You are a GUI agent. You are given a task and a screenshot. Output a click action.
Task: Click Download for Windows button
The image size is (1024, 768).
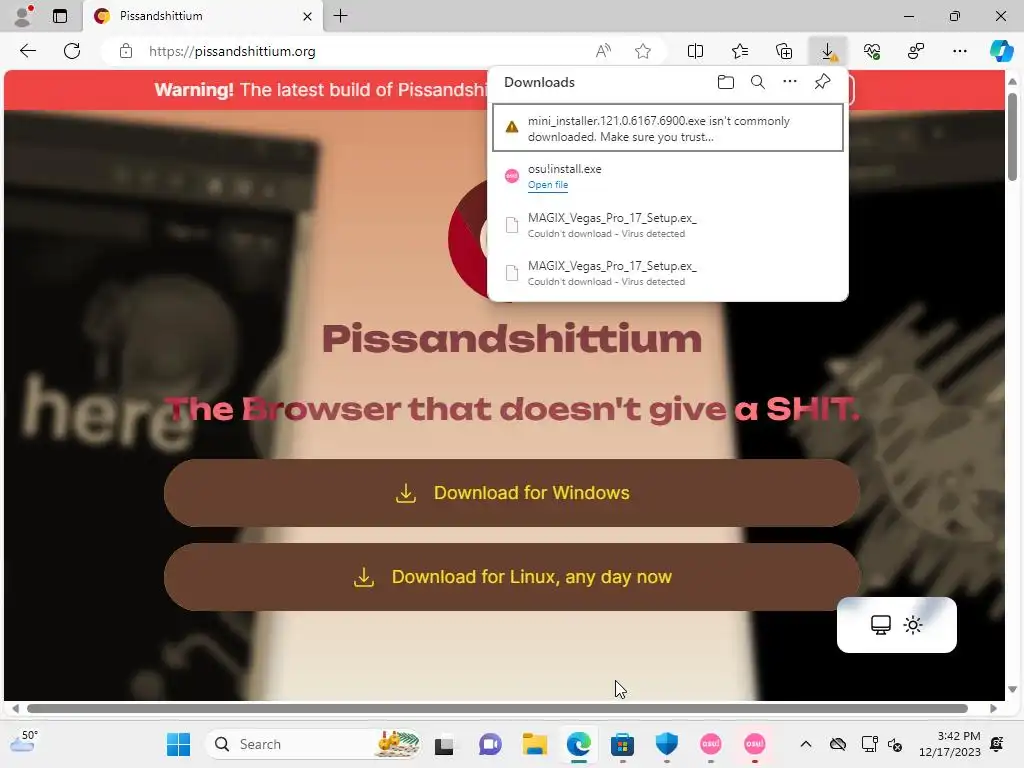point(512,493)
